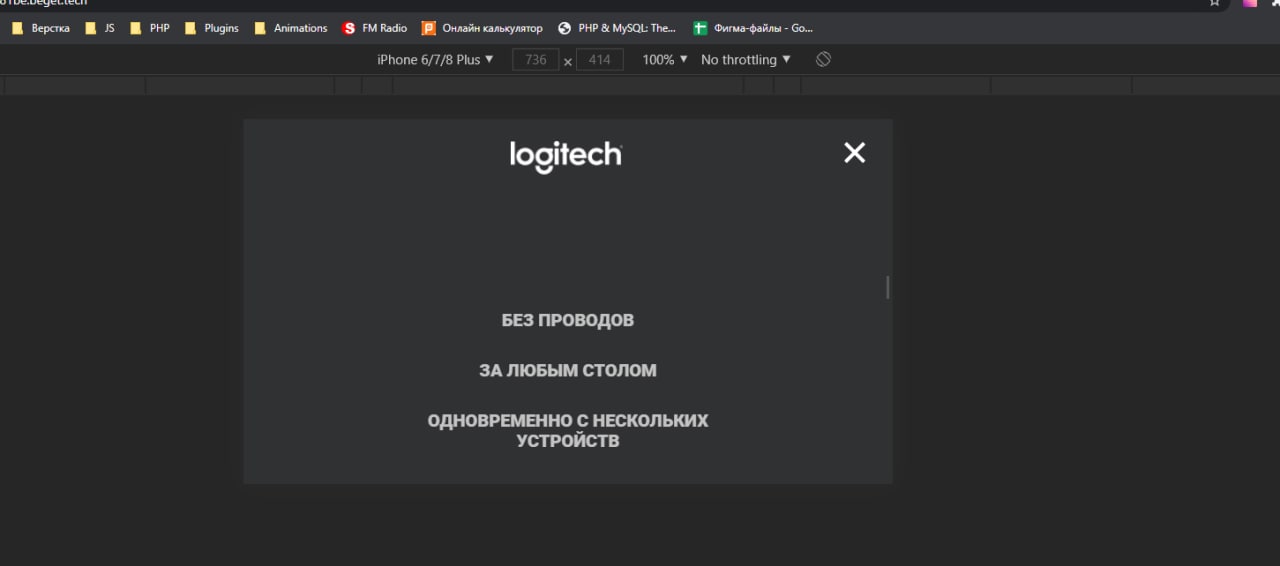Open the FM Radio bookmark
Screen dimensions: 1280x566
click(374, 28)
